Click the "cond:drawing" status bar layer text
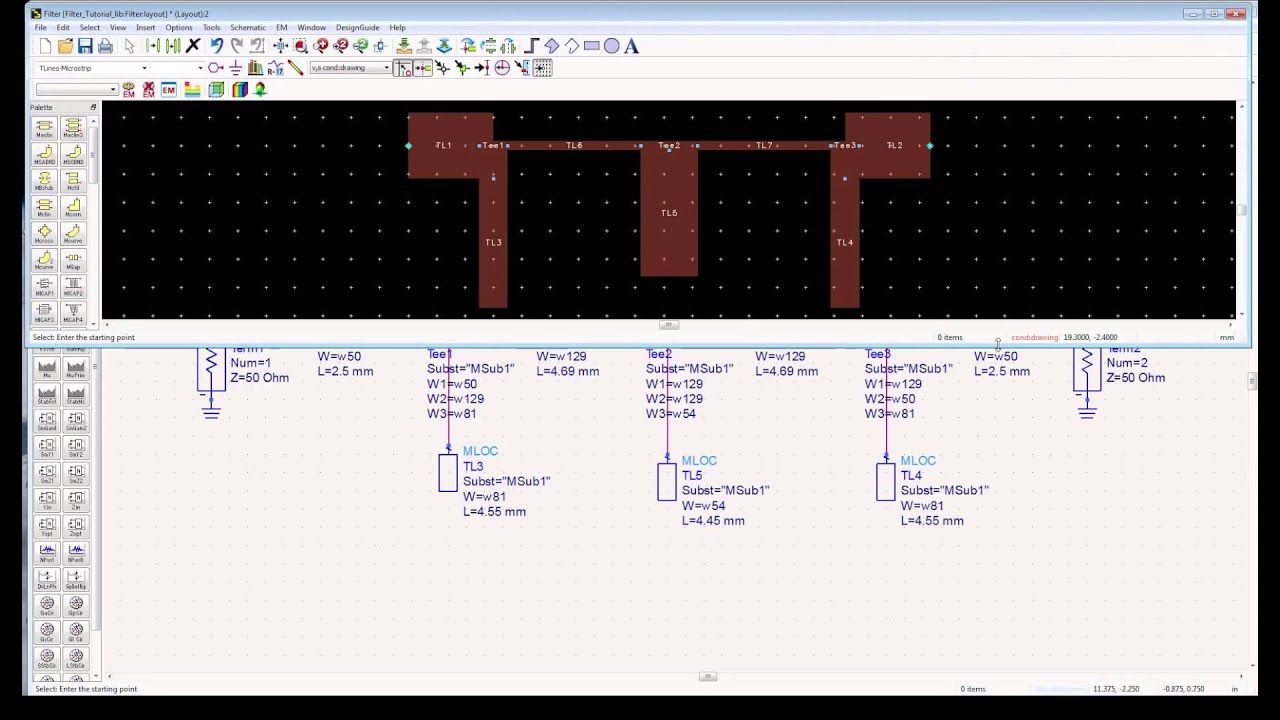This screenshot has height=720, width=1280. (x=1034, y=337)
